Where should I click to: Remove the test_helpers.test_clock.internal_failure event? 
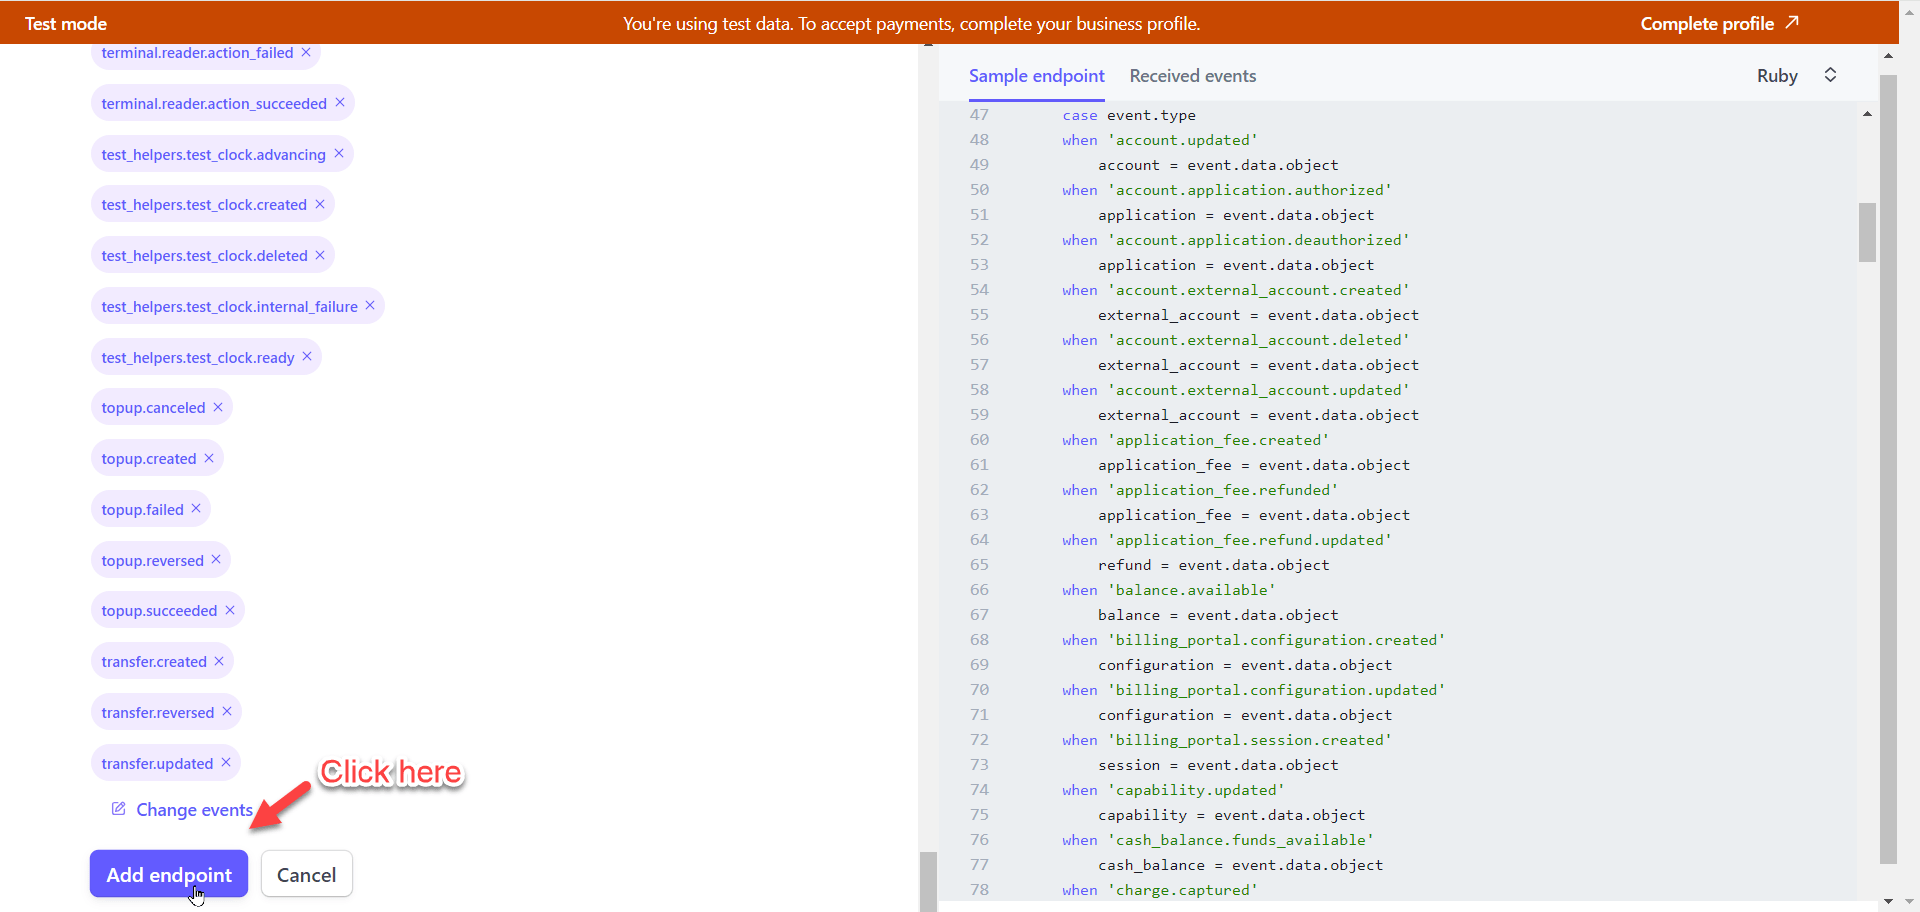pyautogui.click(x=370, y=306)
